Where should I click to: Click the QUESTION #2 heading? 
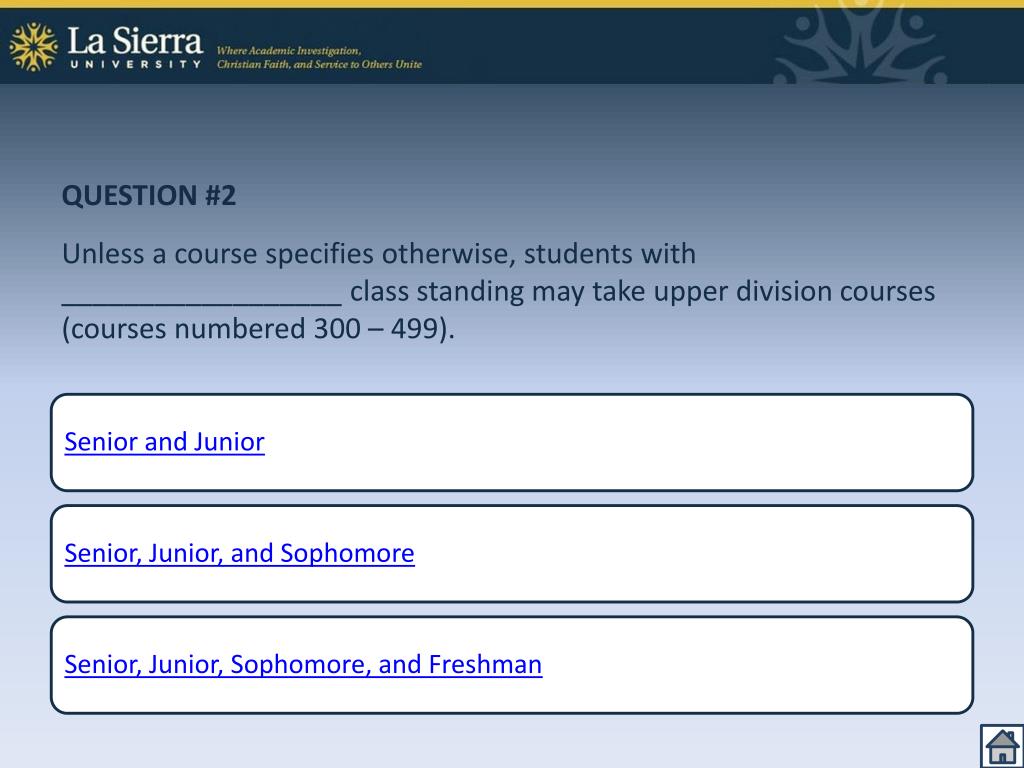pyautogui.click(x=149, y=195)
